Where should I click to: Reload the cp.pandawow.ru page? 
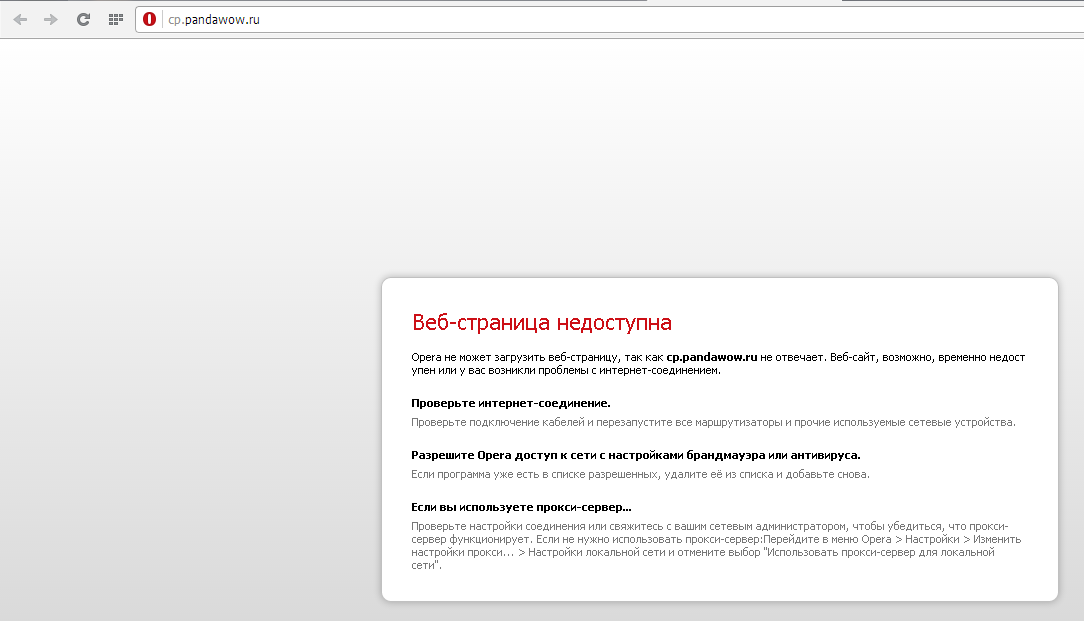83,19
